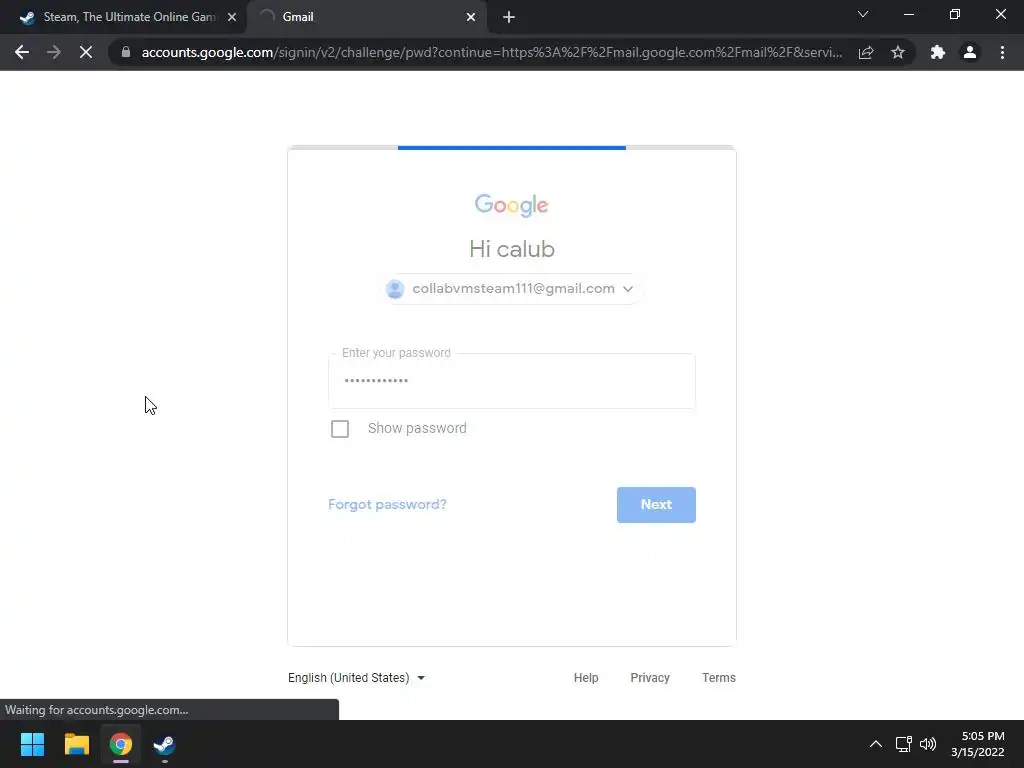The image size is (1024, 768).
Task: Open account switcher collabvmsteam111@gmail.com
Action: 511,289
